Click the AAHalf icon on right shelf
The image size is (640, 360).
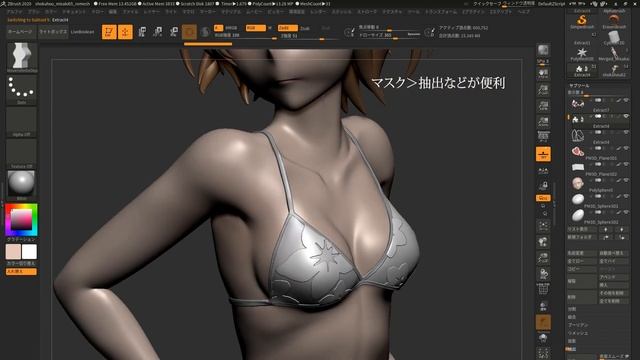point(543,122)
